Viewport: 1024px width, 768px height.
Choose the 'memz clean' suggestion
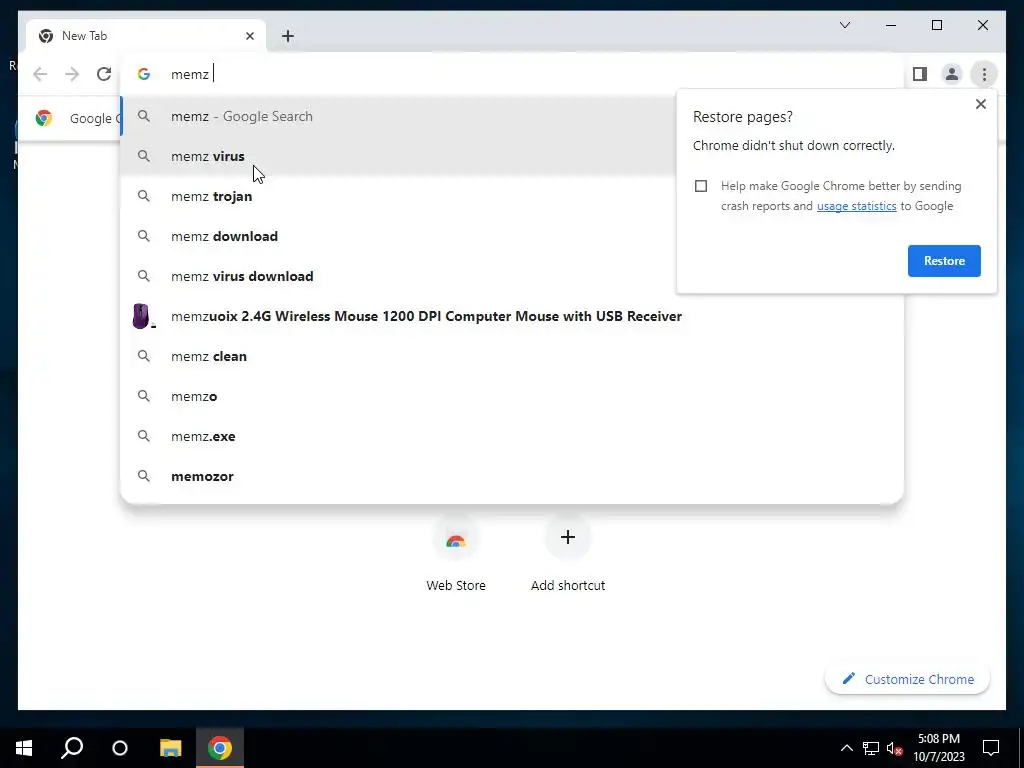pyautogui.click(x=512, y=356)
